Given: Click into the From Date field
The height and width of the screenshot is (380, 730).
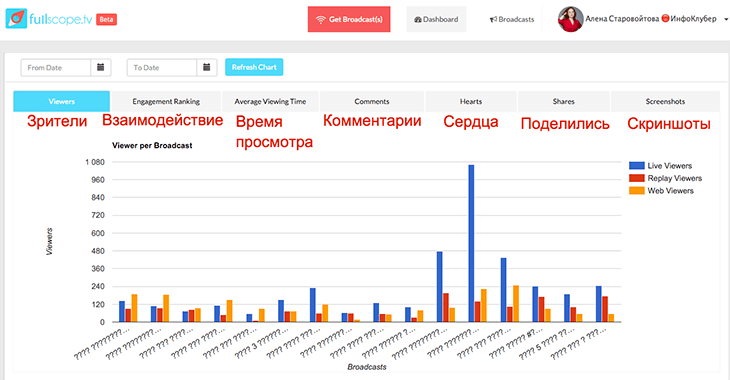Looking at the screenshot, I should point(56,68).
